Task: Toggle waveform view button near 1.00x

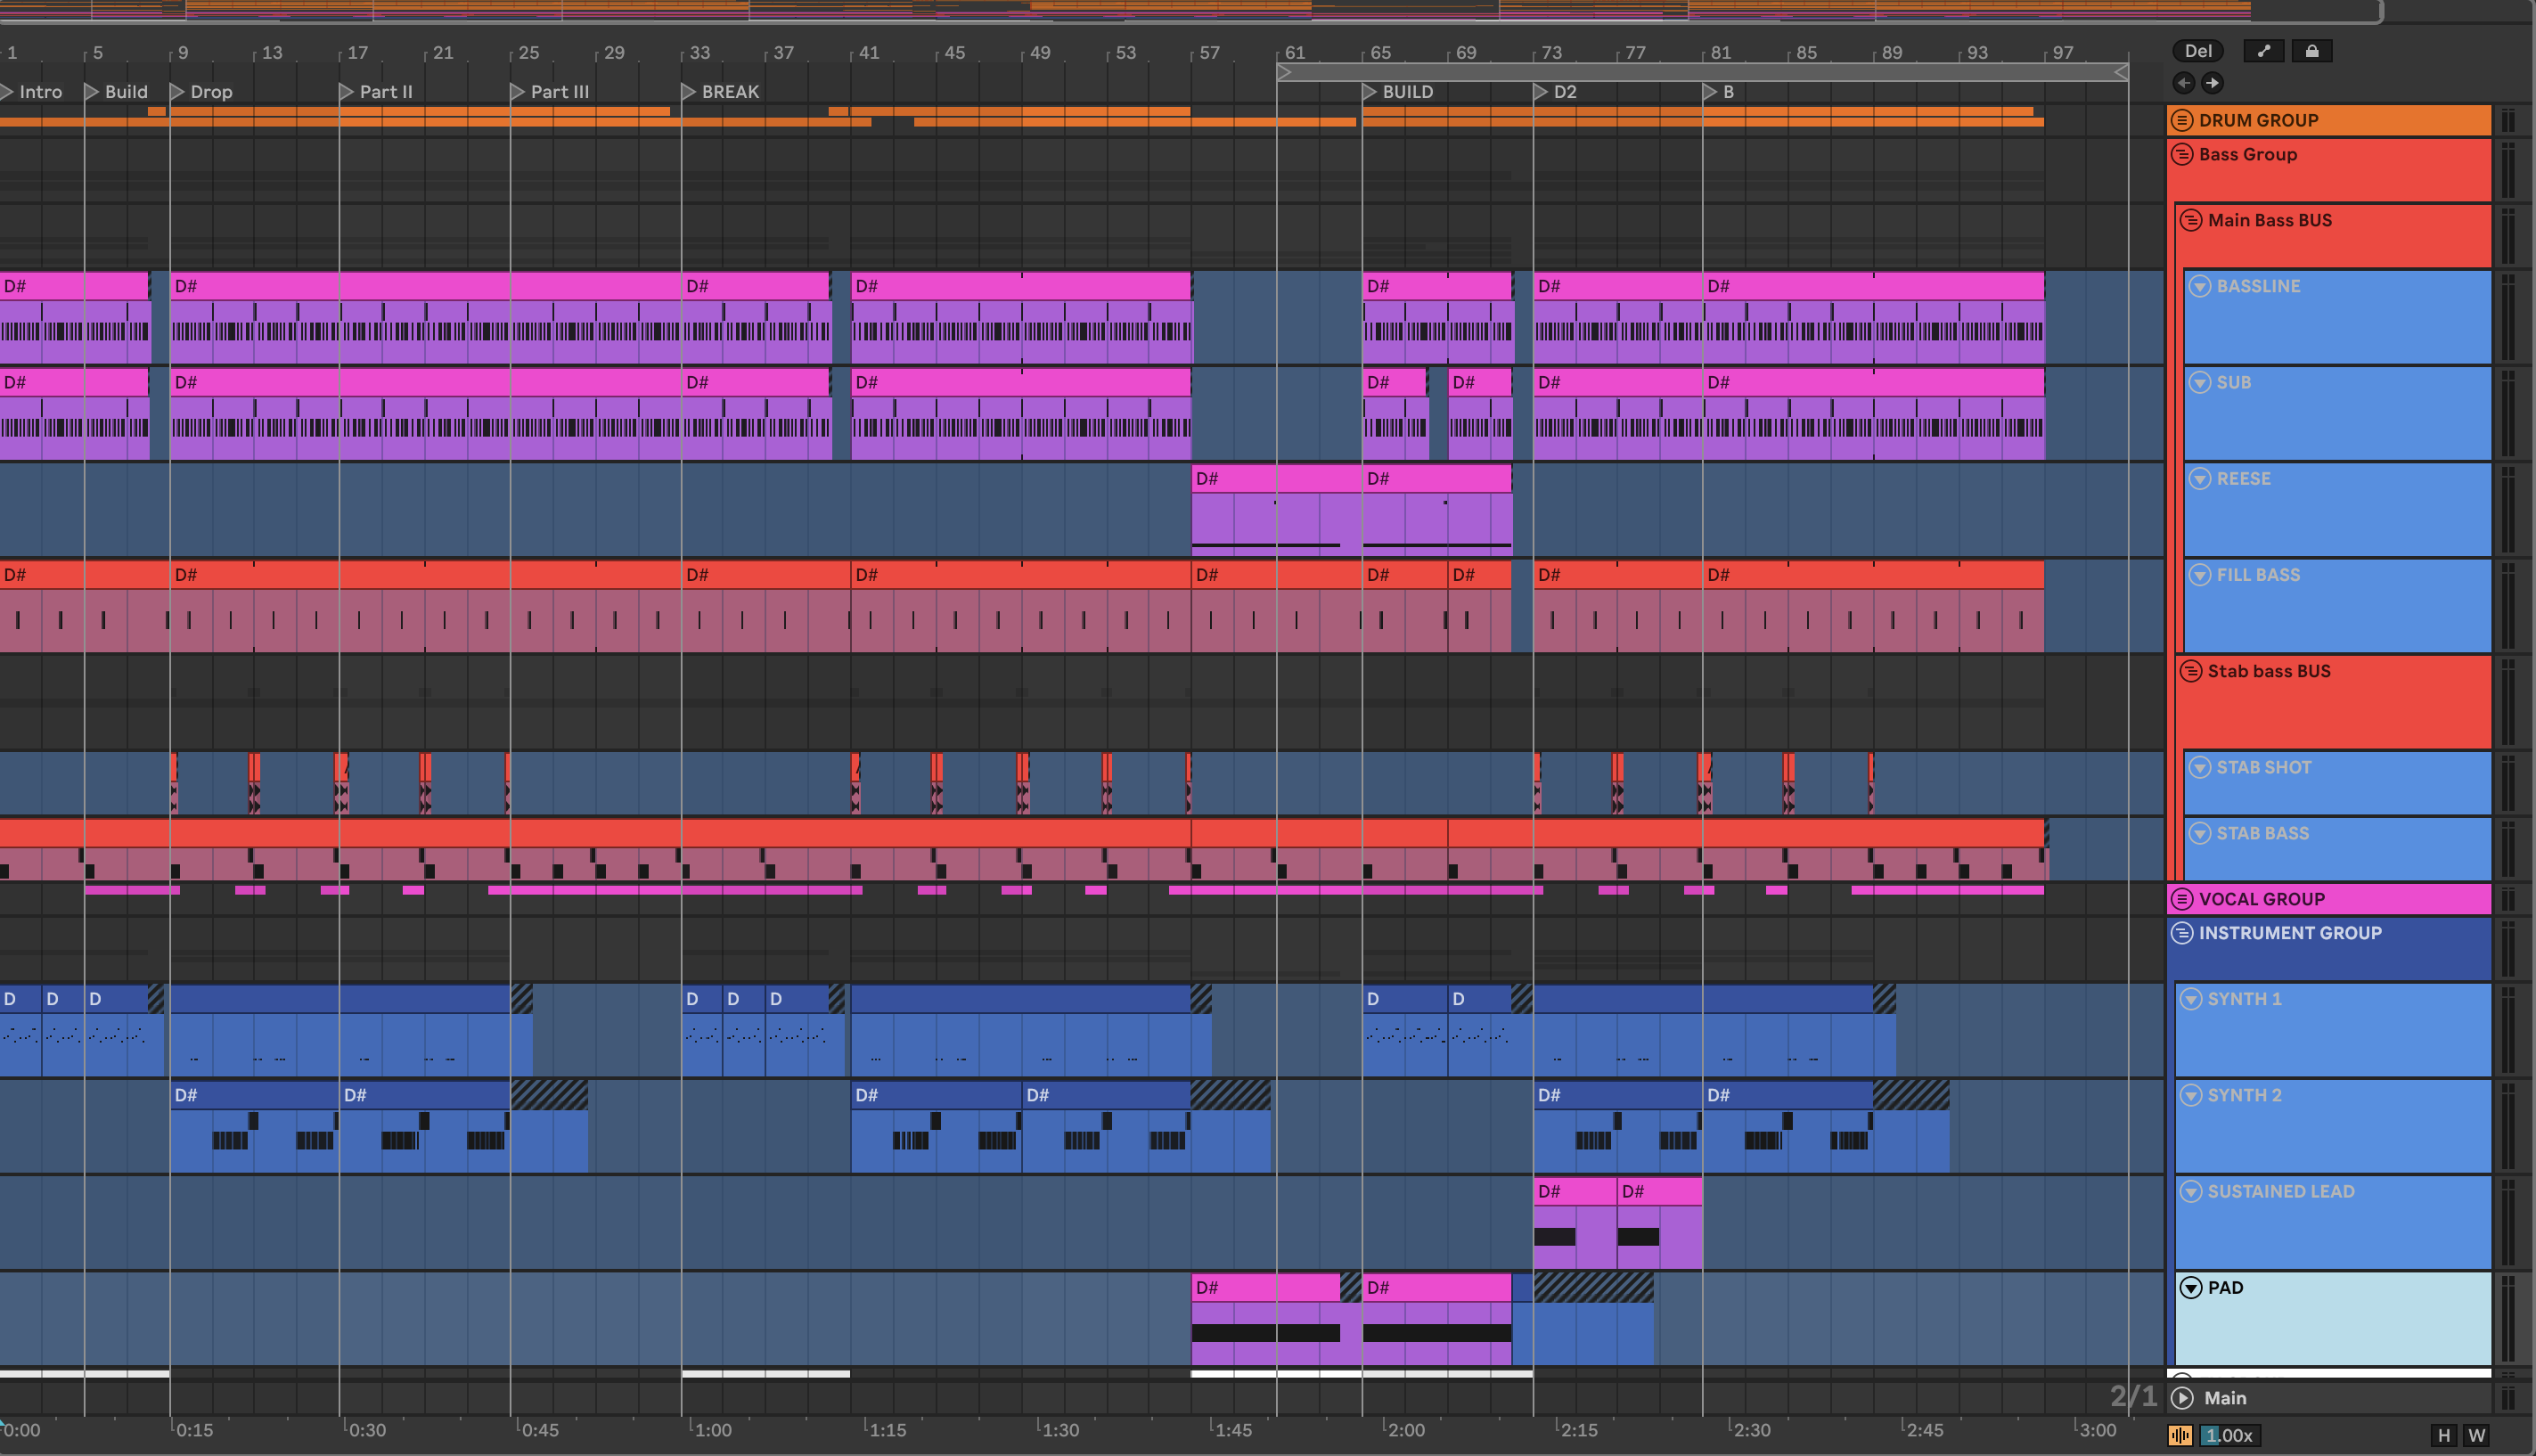Action: click(2180, 1435)
